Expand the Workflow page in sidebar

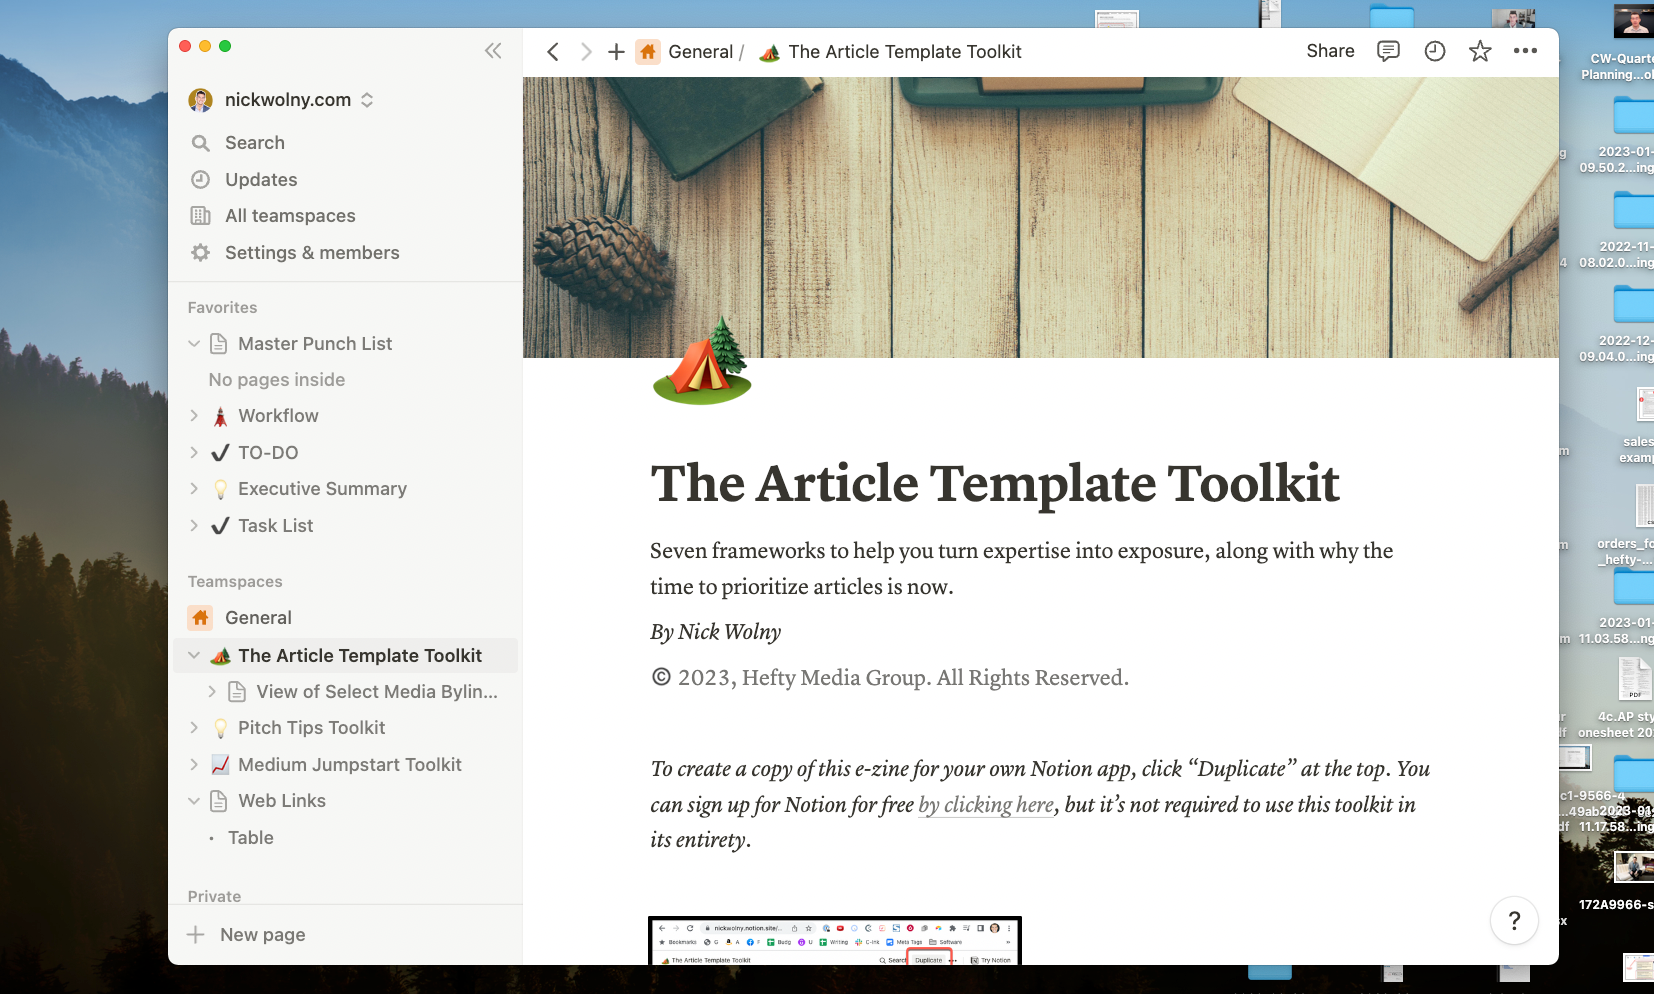(x=194, y=416)
